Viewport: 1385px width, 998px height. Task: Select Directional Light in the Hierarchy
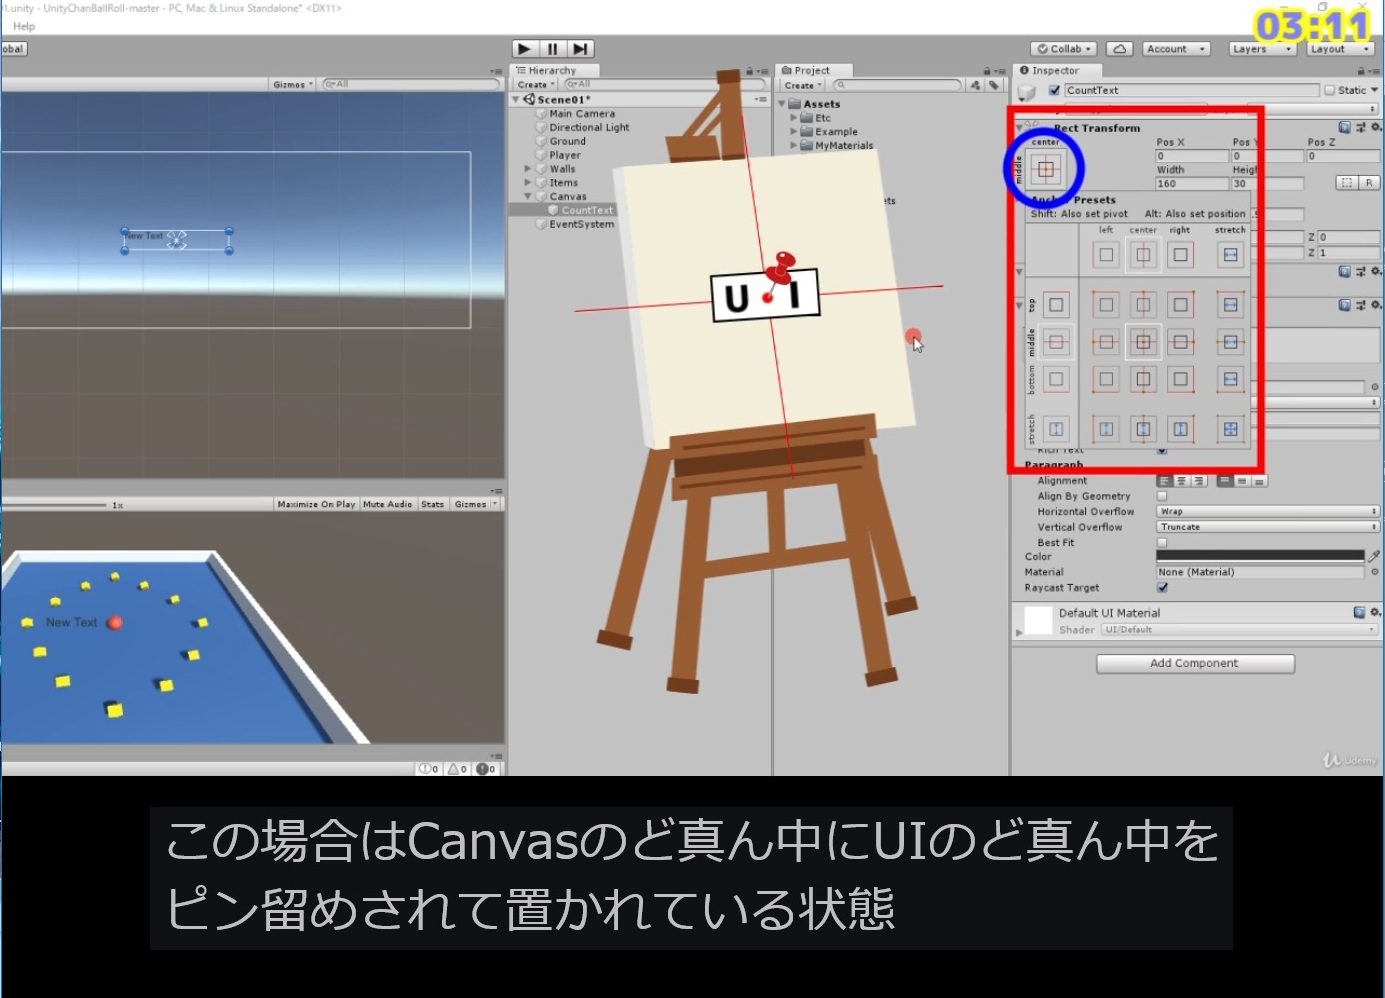tap(589, 128)
